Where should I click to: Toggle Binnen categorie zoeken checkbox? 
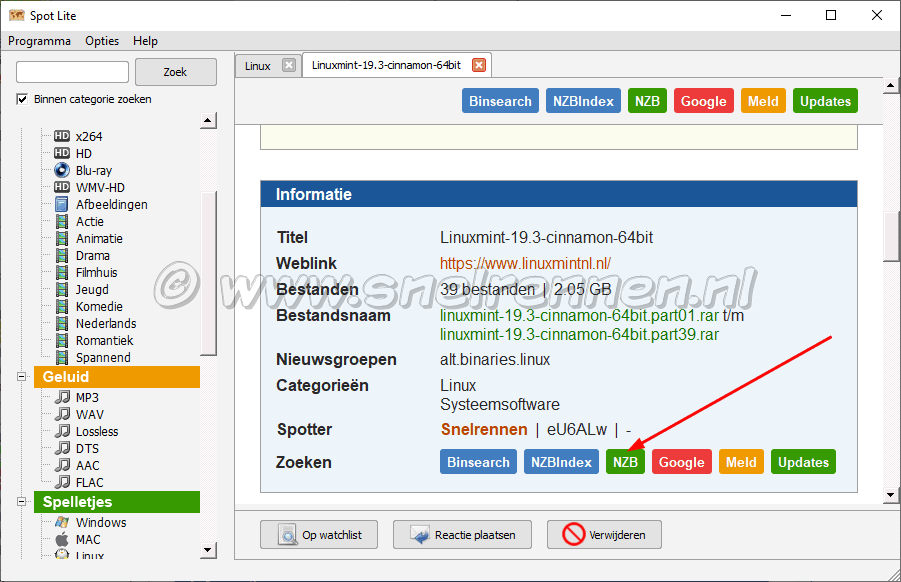22,99
